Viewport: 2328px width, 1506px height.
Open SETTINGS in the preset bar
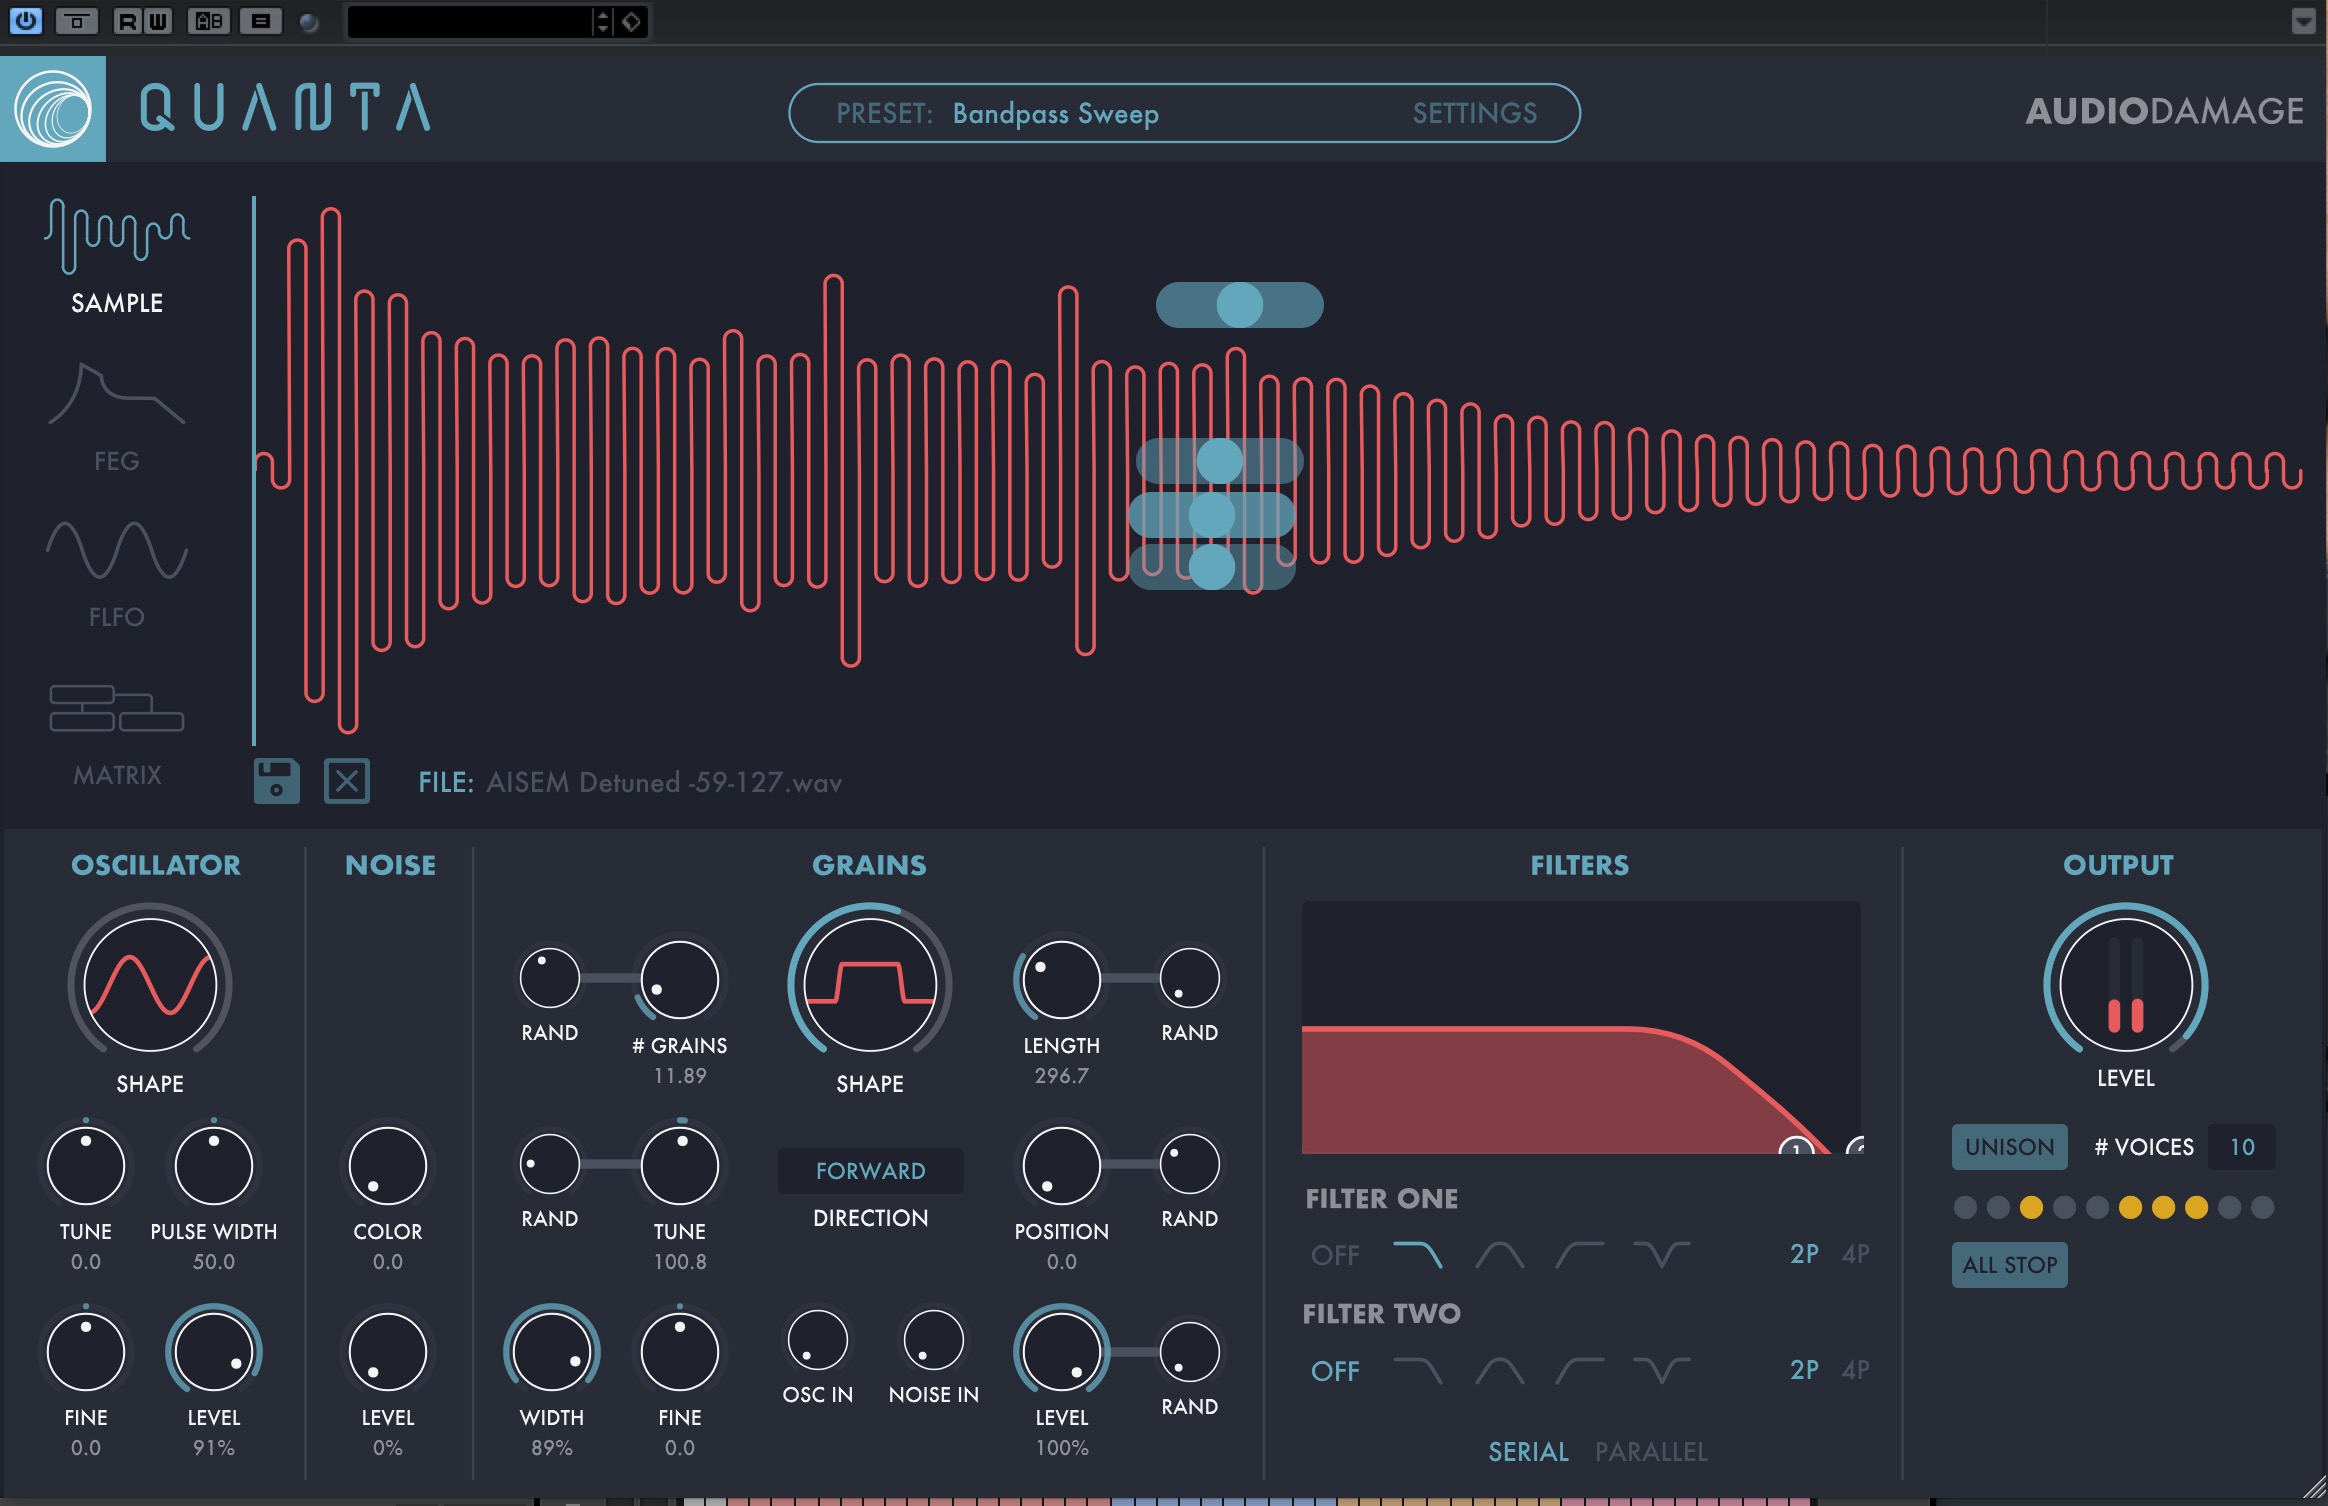click(x=1474, y=113)
